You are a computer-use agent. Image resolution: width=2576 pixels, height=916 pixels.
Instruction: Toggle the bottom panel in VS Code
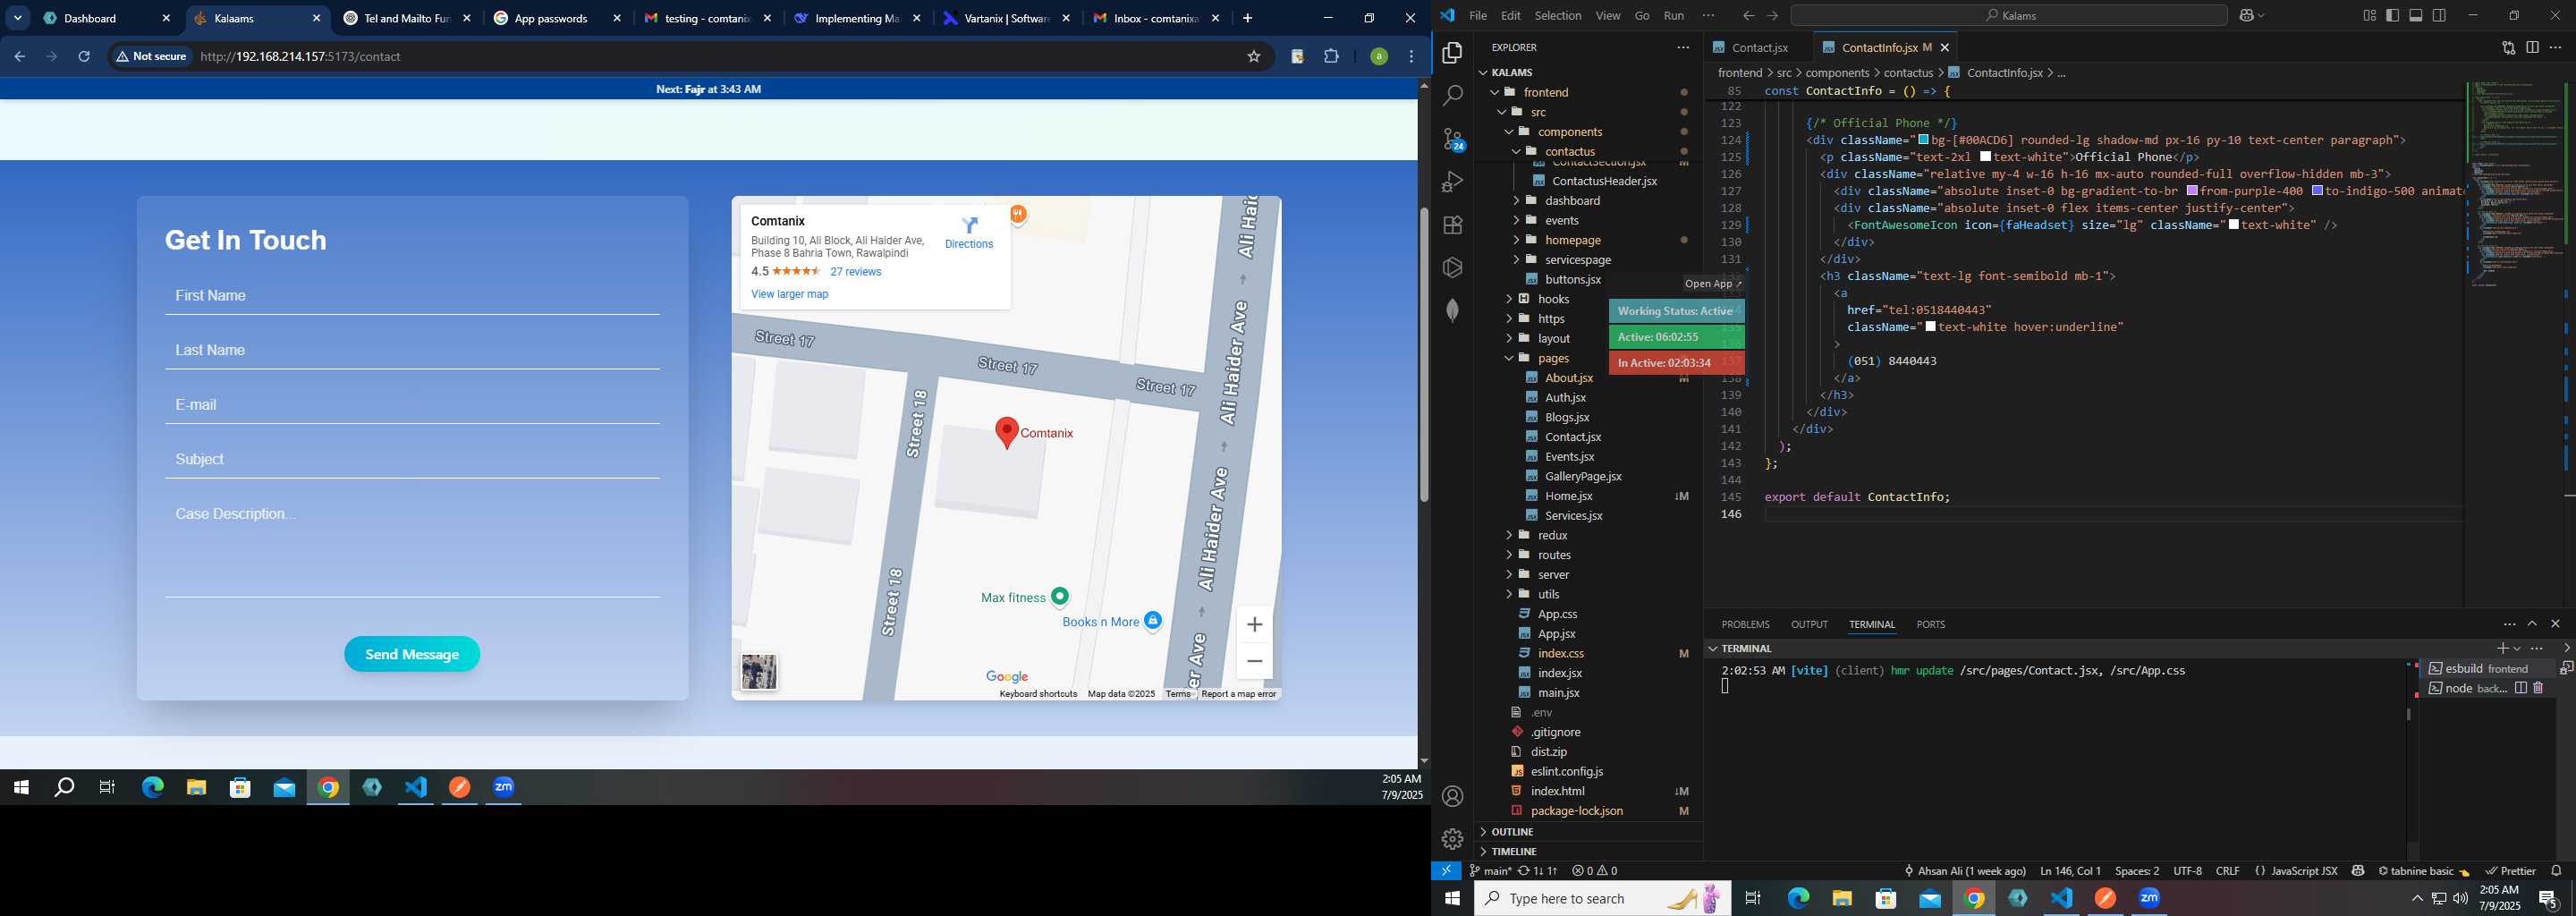click(x=2416, y=16)
